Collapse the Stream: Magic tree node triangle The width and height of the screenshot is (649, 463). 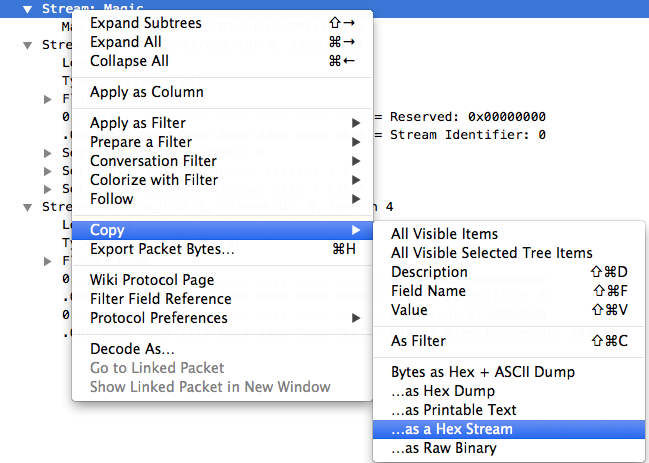27,9
